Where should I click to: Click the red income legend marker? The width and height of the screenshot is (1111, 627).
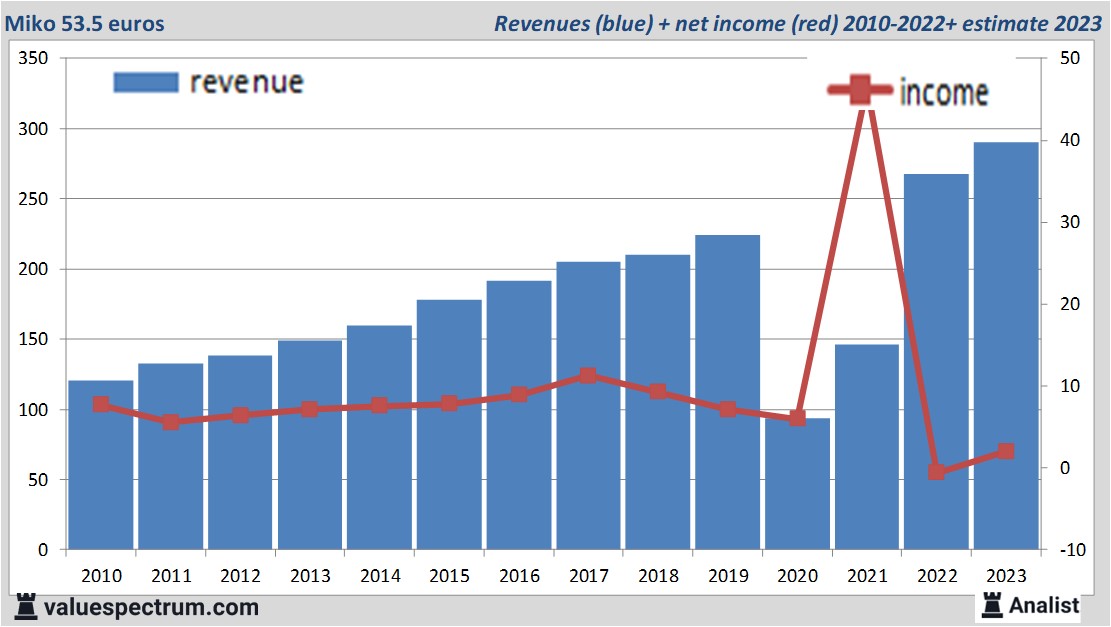coord(861,91)
